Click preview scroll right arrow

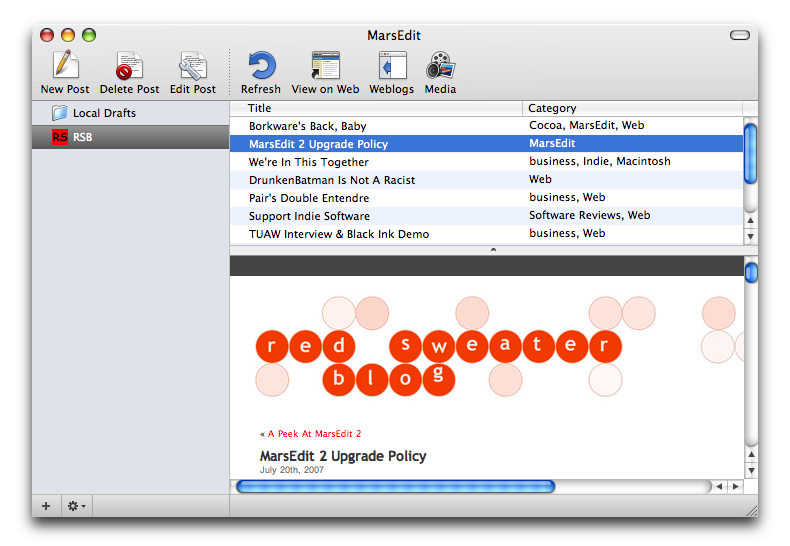click(736, 487)
